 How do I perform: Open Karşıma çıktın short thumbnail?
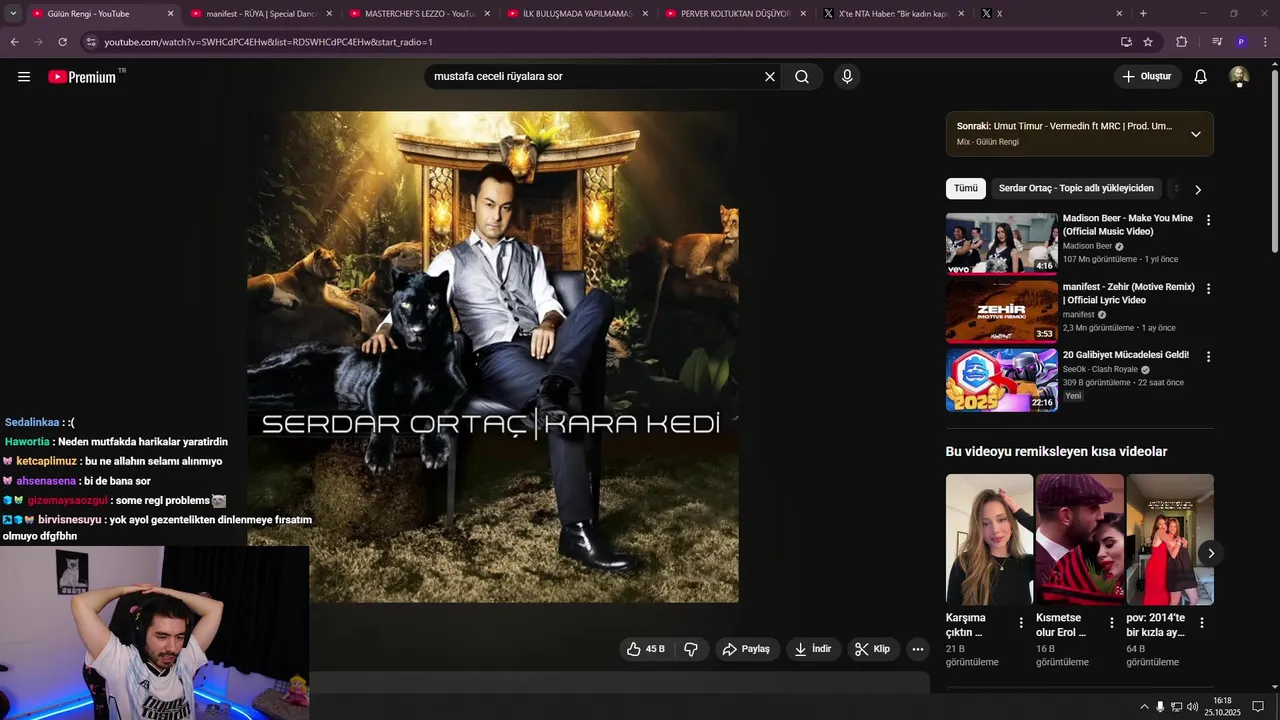coord(989,540)
